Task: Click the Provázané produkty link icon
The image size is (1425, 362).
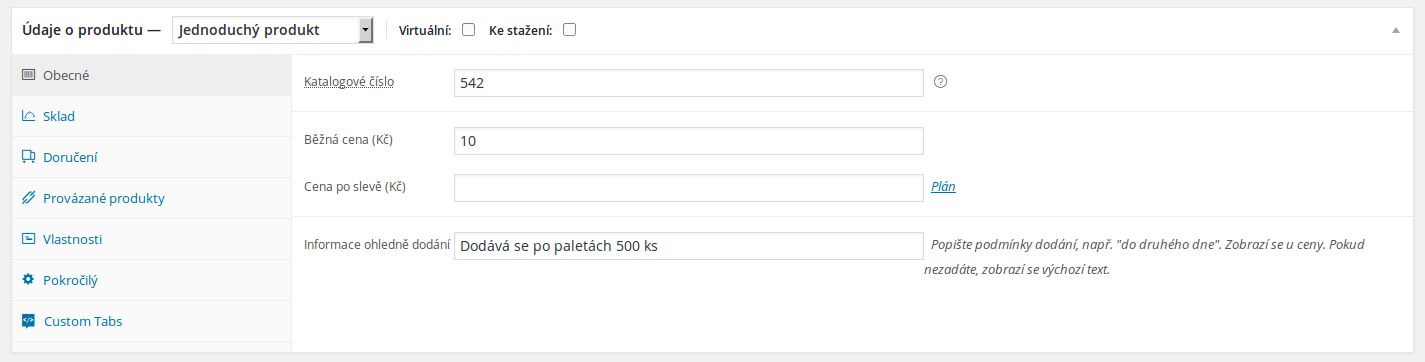Action: click(x=28, y=198)
